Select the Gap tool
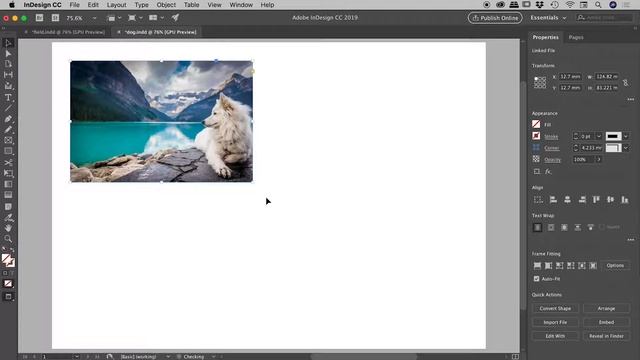This screenshot has width=640, height=360. coord(8,75)
